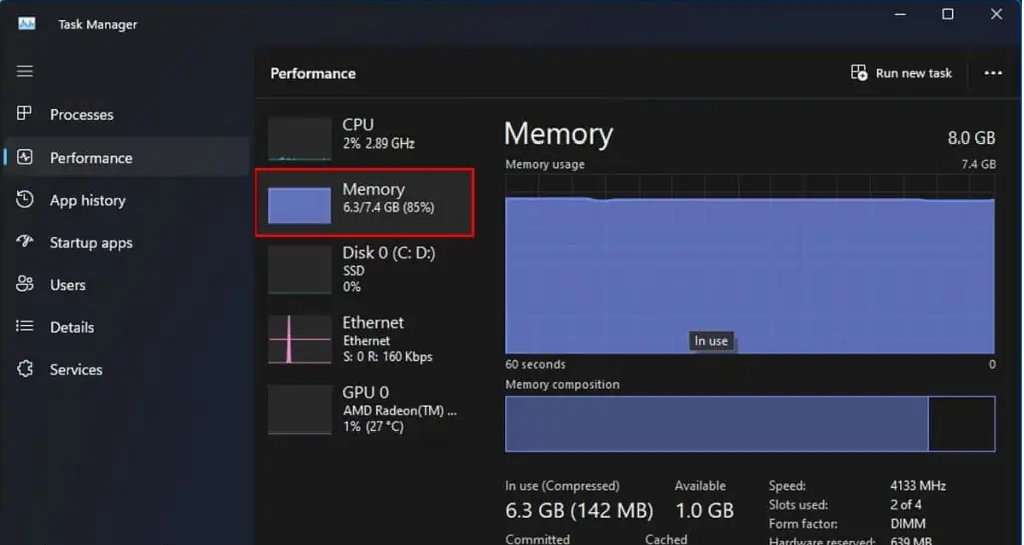
Task: Click the Run new task icon
Action: pos(859,72)
